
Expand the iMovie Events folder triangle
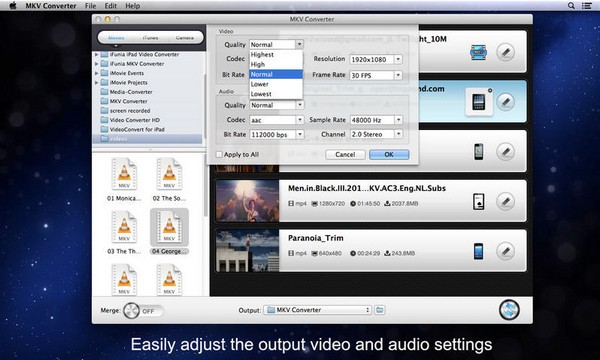[x=97, y=73]
